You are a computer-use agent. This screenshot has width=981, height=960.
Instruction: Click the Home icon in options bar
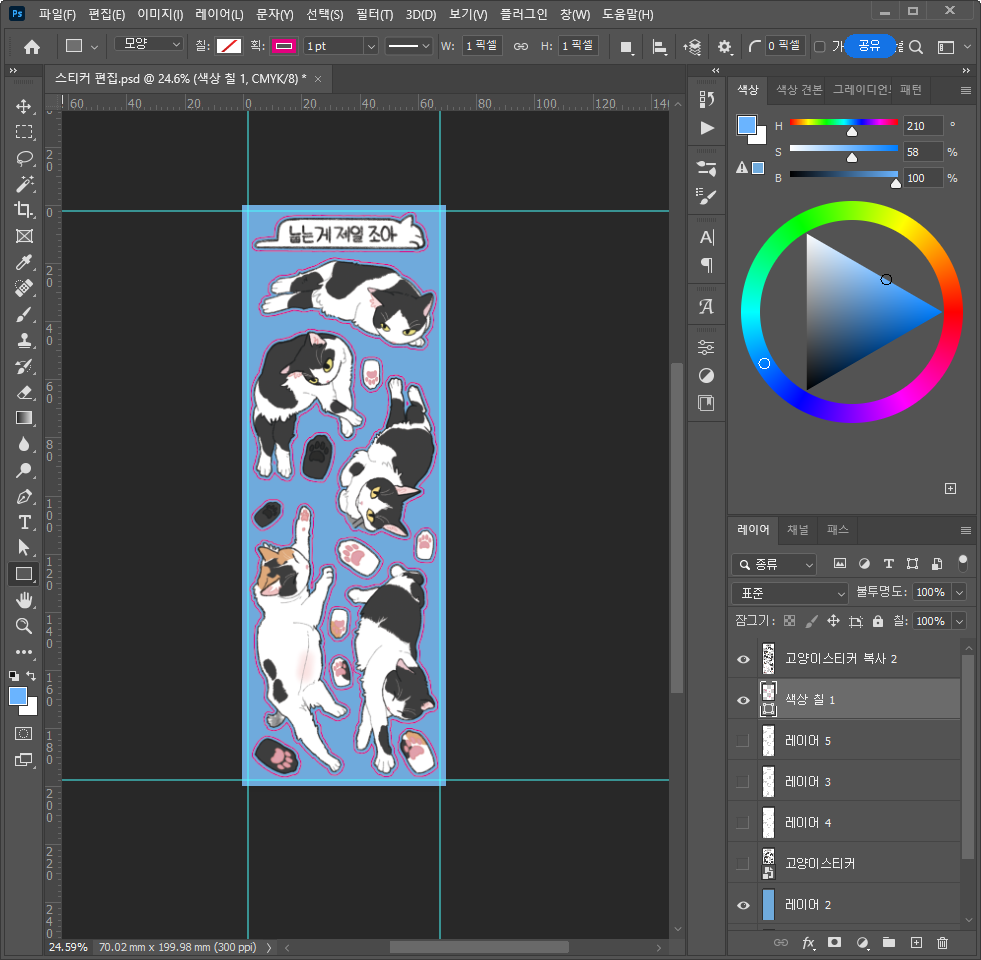pos(31,46)
